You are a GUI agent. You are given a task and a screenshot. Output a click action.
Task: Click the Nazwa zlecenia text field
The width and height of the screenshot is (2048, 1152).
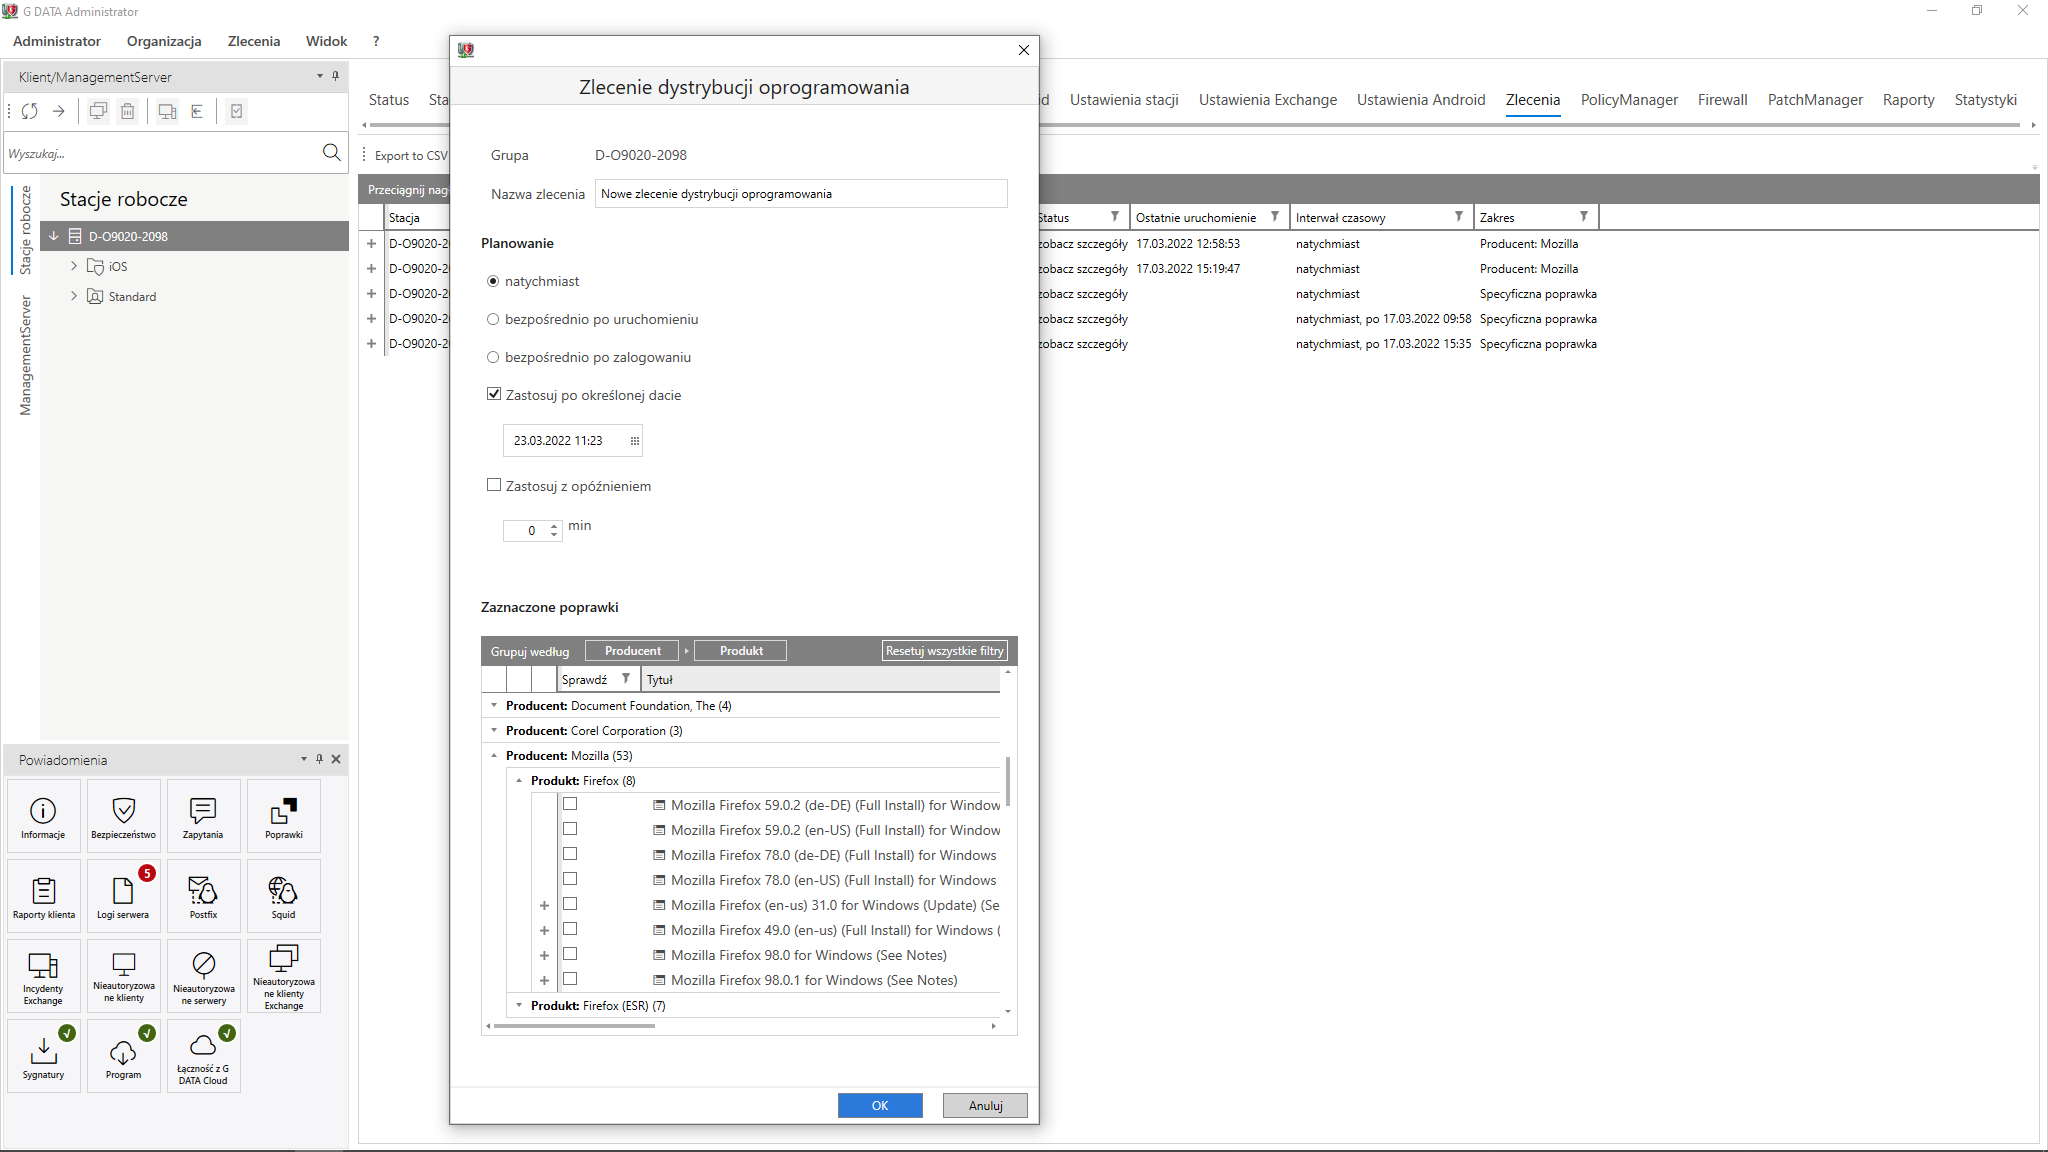(x=801, y=194)
